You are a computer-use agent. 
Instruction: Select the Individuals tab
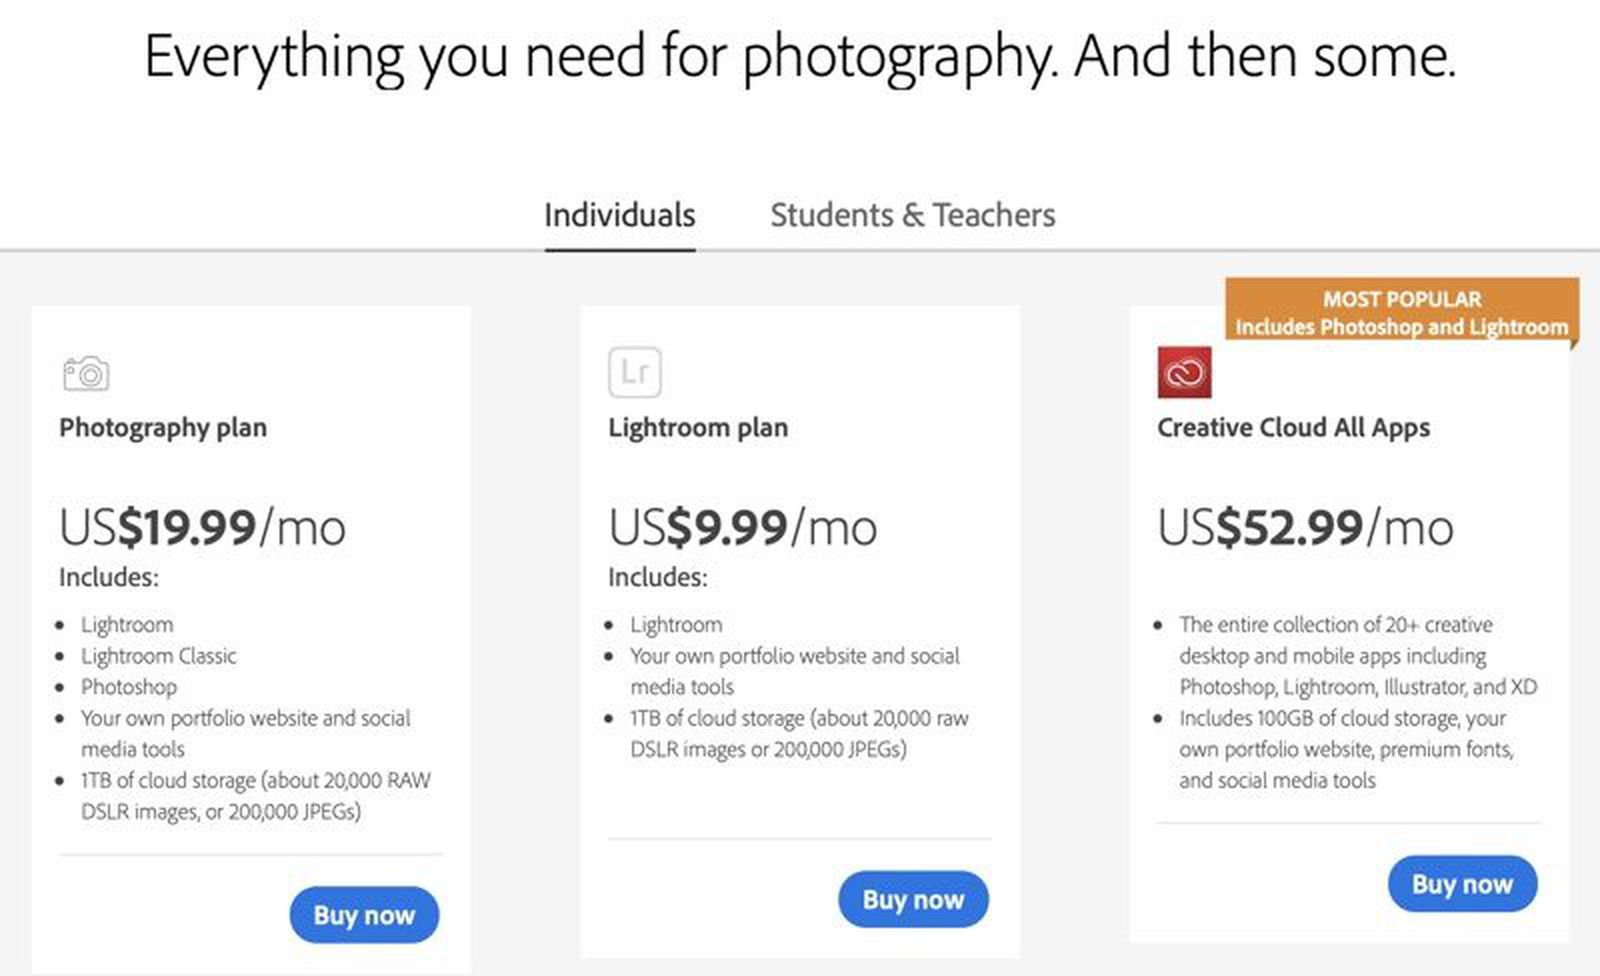click(620, 214)
